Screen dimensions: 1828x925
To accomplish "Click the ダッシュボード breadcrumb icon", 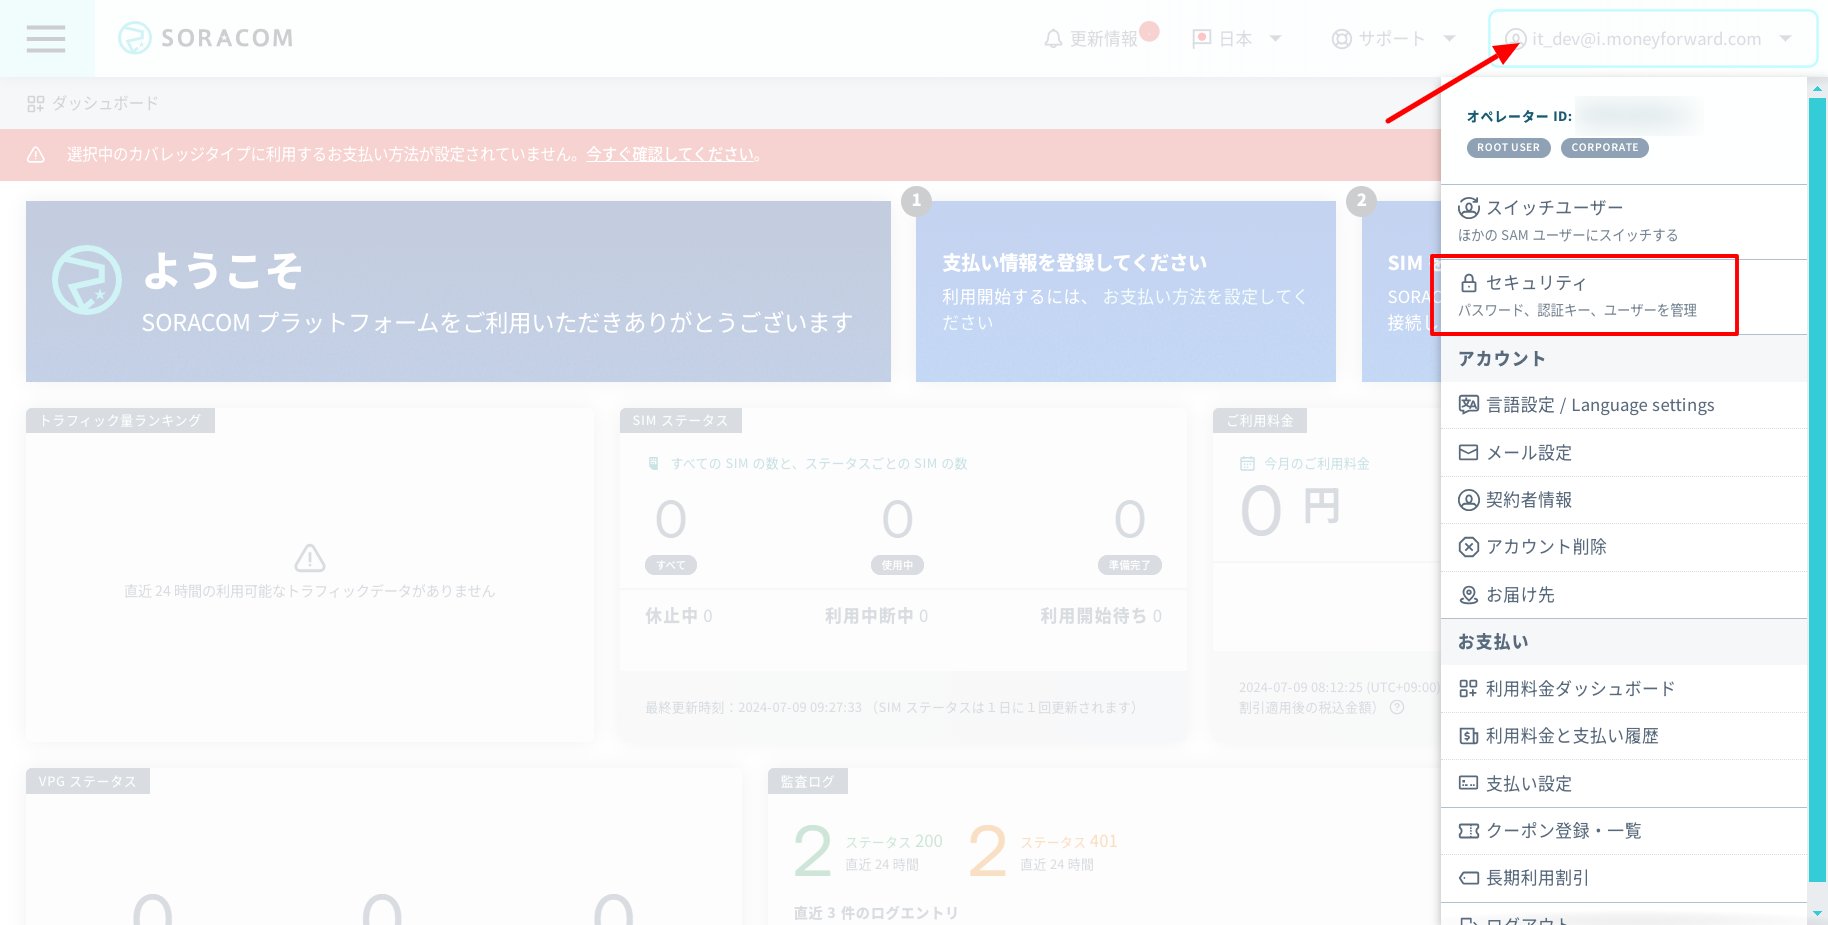I will 36,104.
